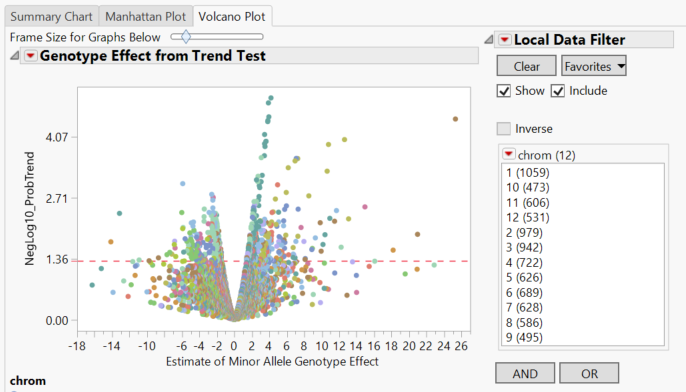The width and height of the screenshot is (686, 392).
Task: Select the Volcano Plot tab
Action: 232,17
